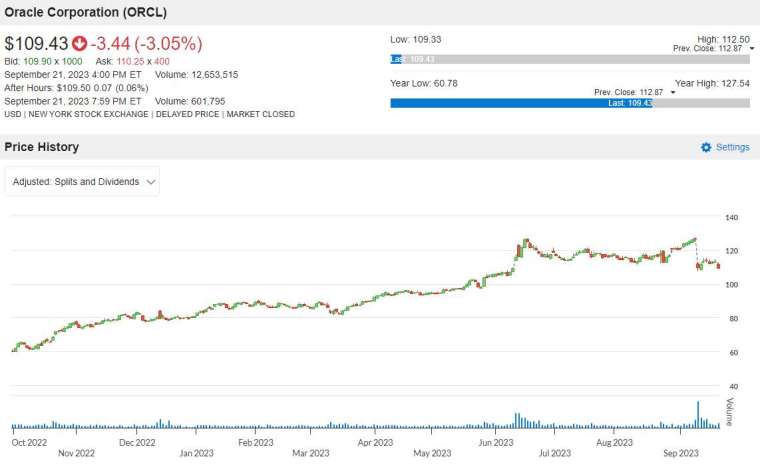Click the Settings gear icon
Screen dimensions: 760x471
point(706,147)
